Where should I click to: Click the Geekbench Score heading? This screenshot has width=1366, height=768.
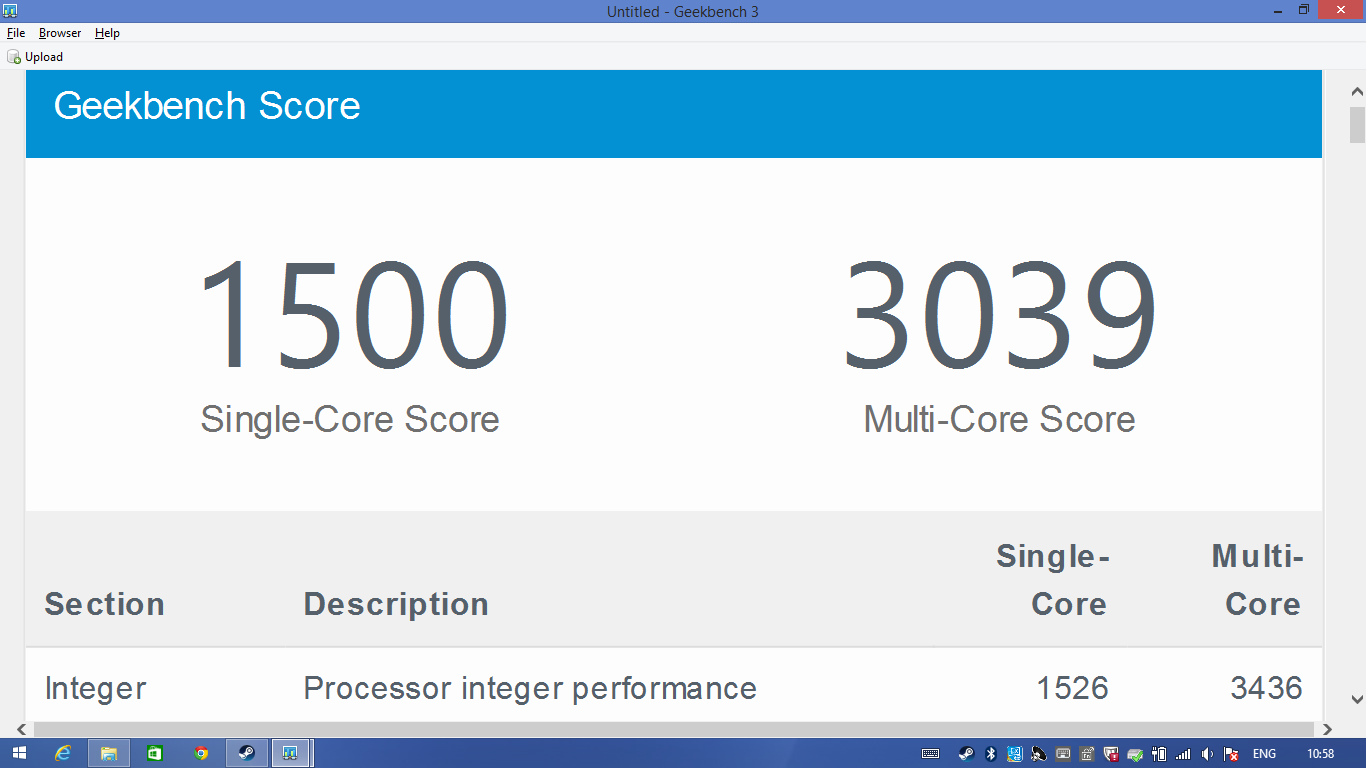pos(207,106)
